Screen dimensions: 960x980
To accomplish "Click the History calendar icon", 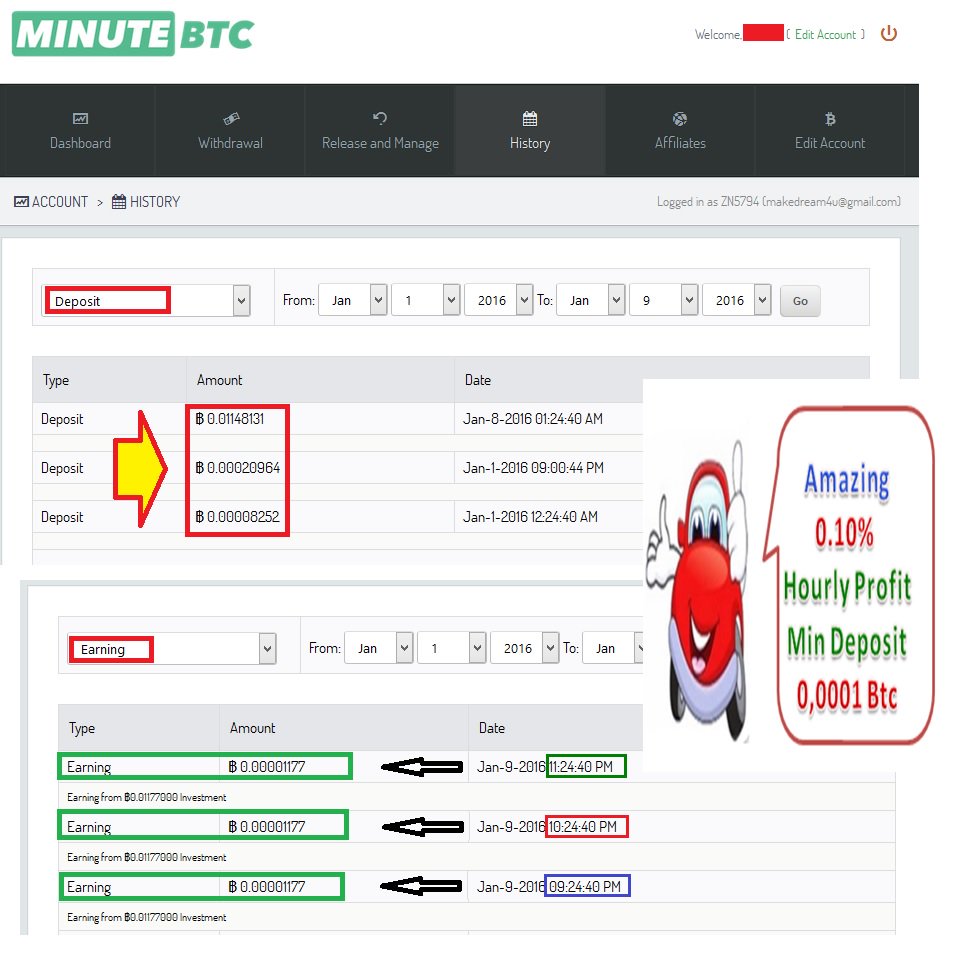I will [x=530, y=118].
